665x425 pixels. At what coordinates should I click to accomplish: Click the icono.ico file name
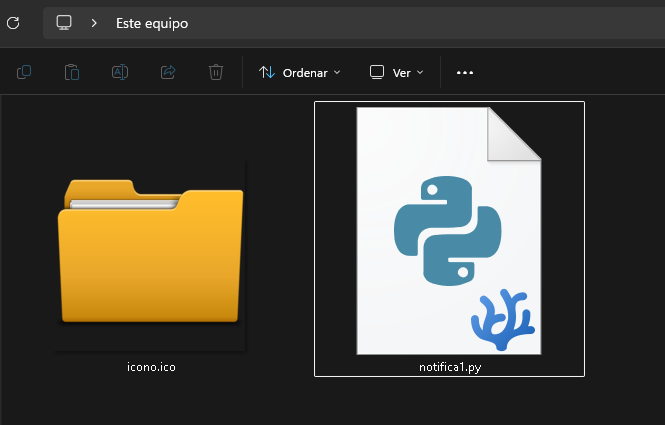coord(151,367)
